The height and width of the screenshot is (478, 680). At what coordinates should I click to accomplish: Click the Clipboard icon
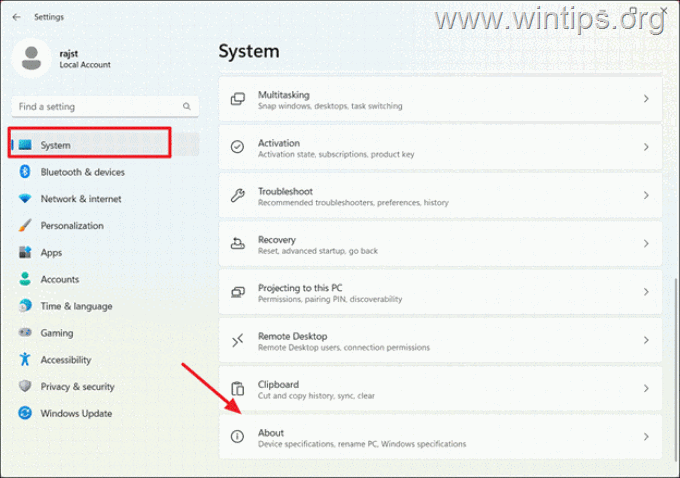[x=238, y=389]
